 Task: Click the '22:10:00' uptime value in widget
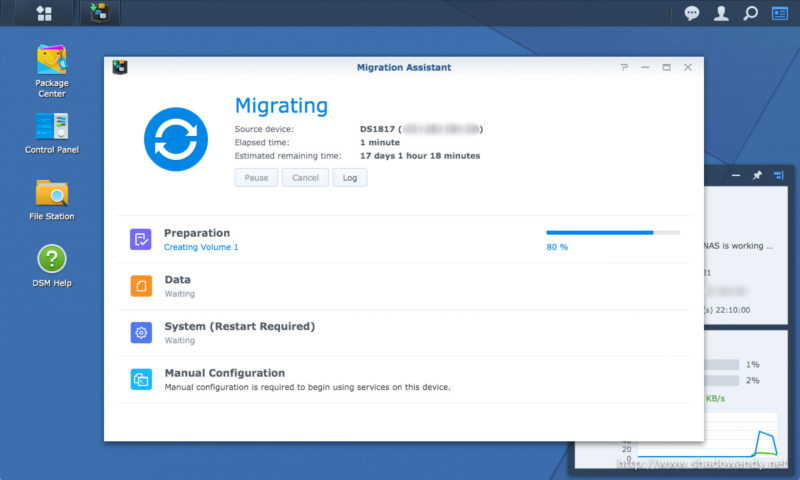click(732, 310)
